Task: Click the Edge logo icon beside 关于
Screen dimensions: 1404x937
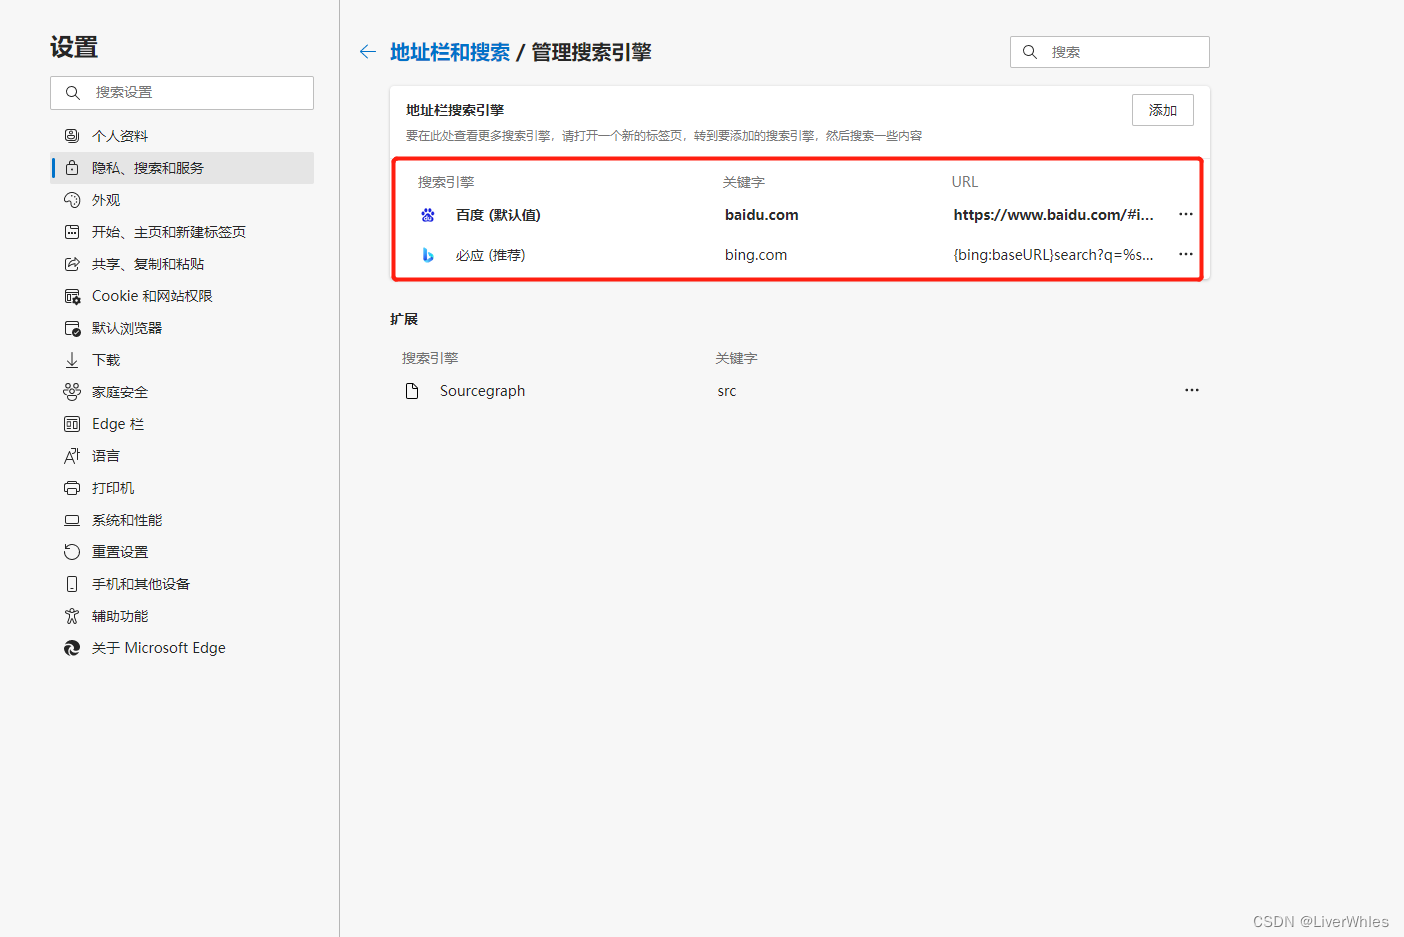Action: coord(72,648)
